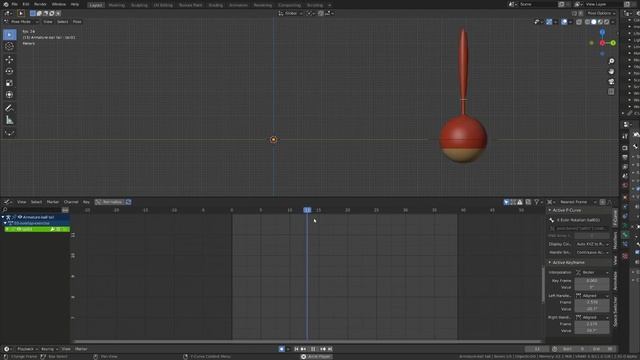Viewport: 640px width, 360px height.
Task: Select the Move tool
Action: tap(9, 60)
